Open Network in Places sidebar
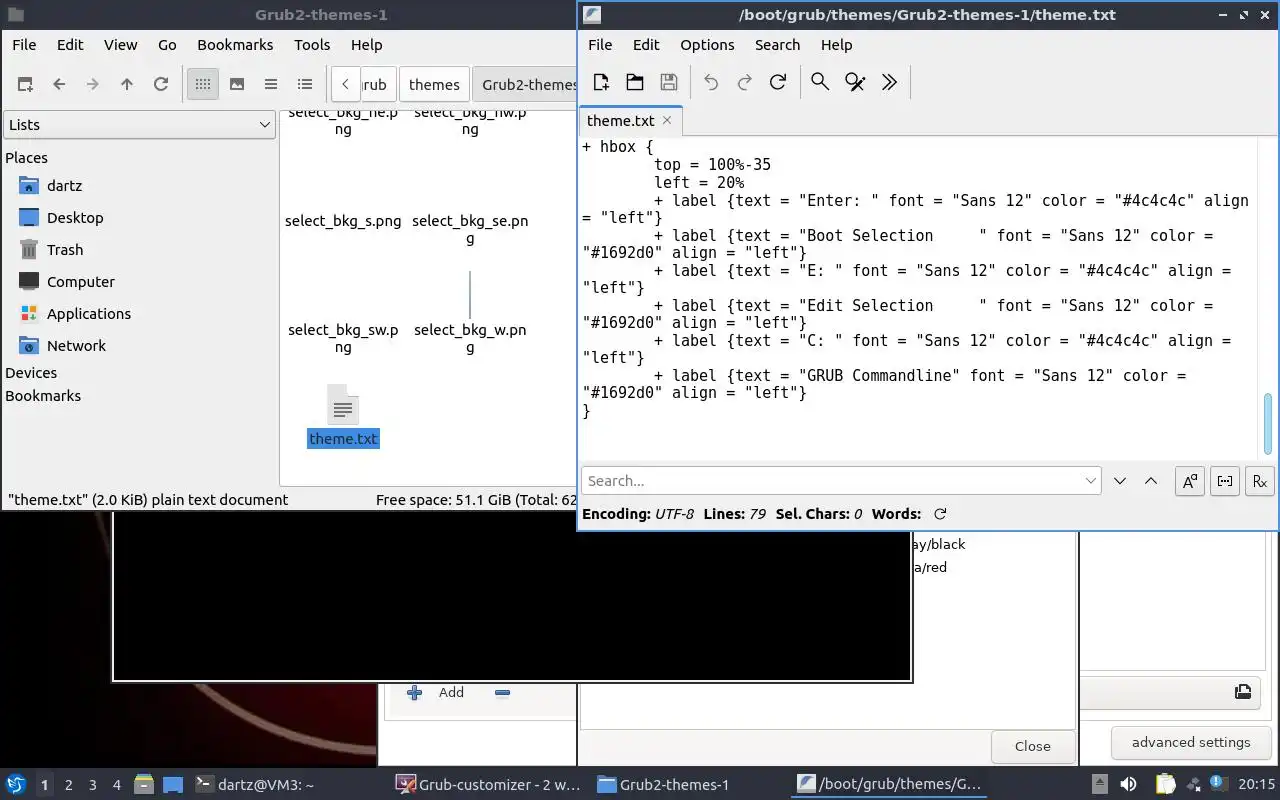 76,346
